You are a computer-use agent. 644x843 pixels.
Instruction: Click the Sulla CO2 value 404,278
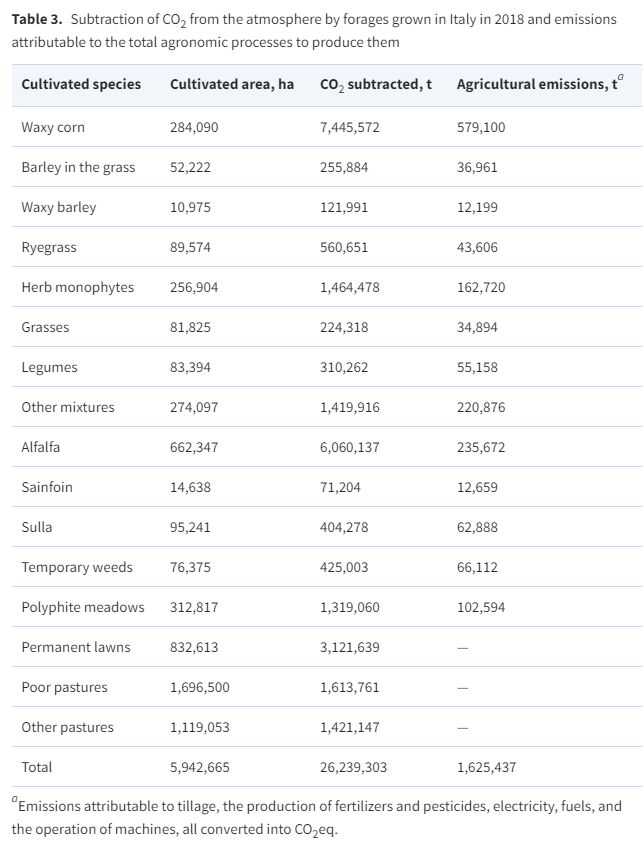[344, 527]
